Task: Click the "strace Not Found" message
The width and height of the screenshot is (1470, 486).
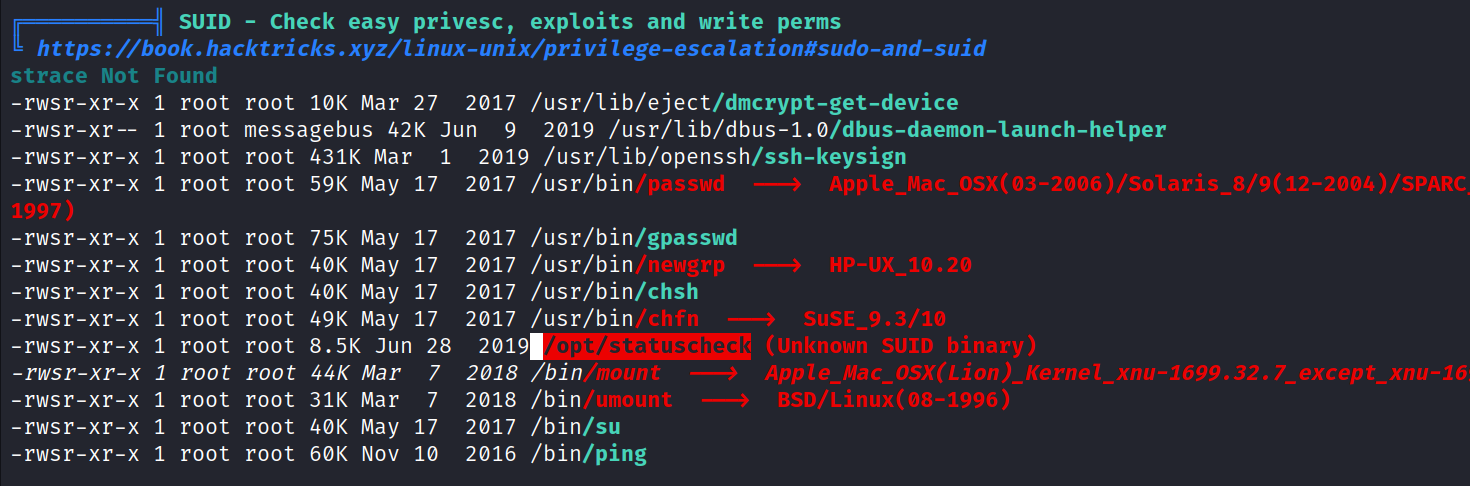Action: coord(114,75)
